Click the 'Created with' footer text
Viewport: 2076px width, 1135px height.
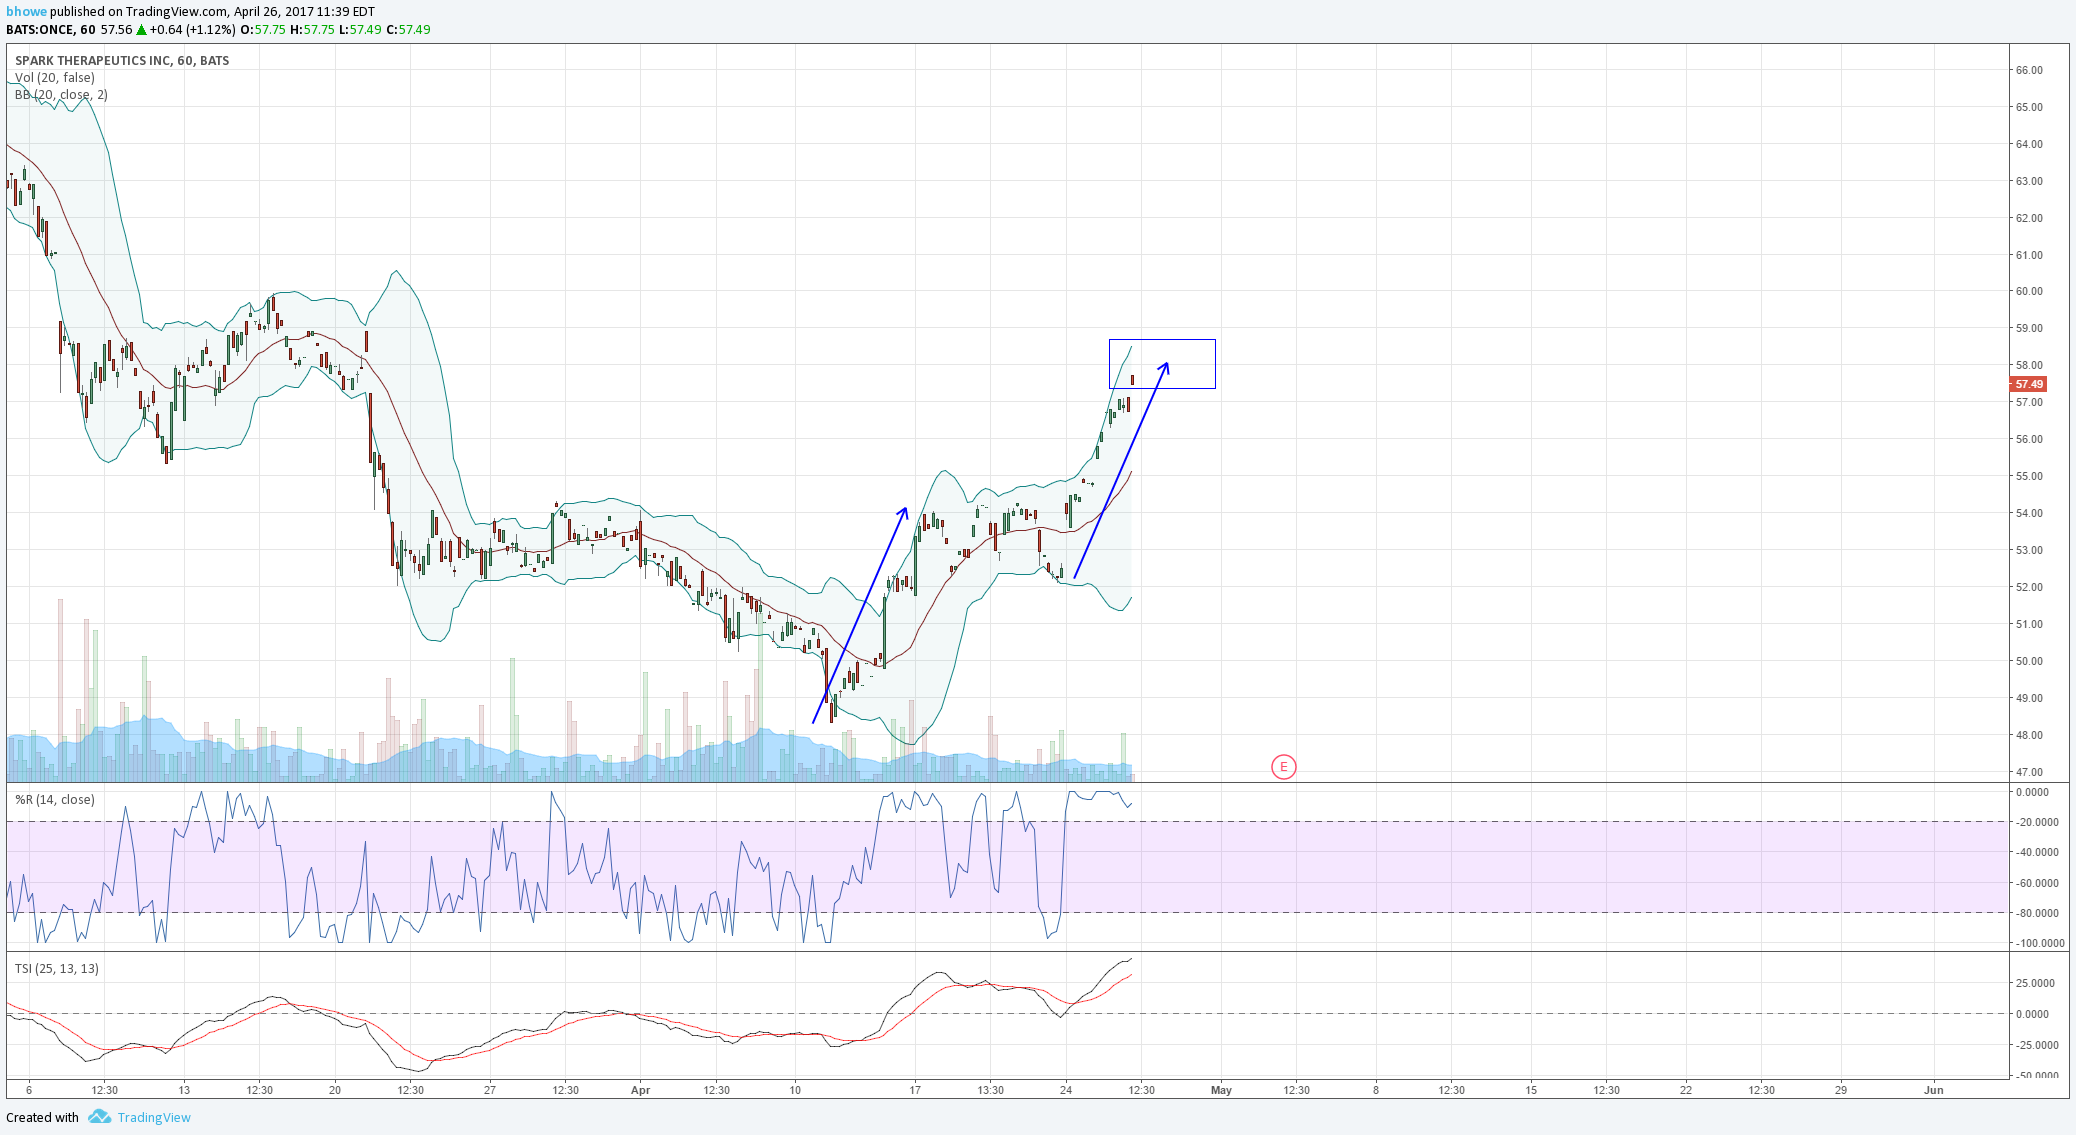click(x=42, y=1118)
